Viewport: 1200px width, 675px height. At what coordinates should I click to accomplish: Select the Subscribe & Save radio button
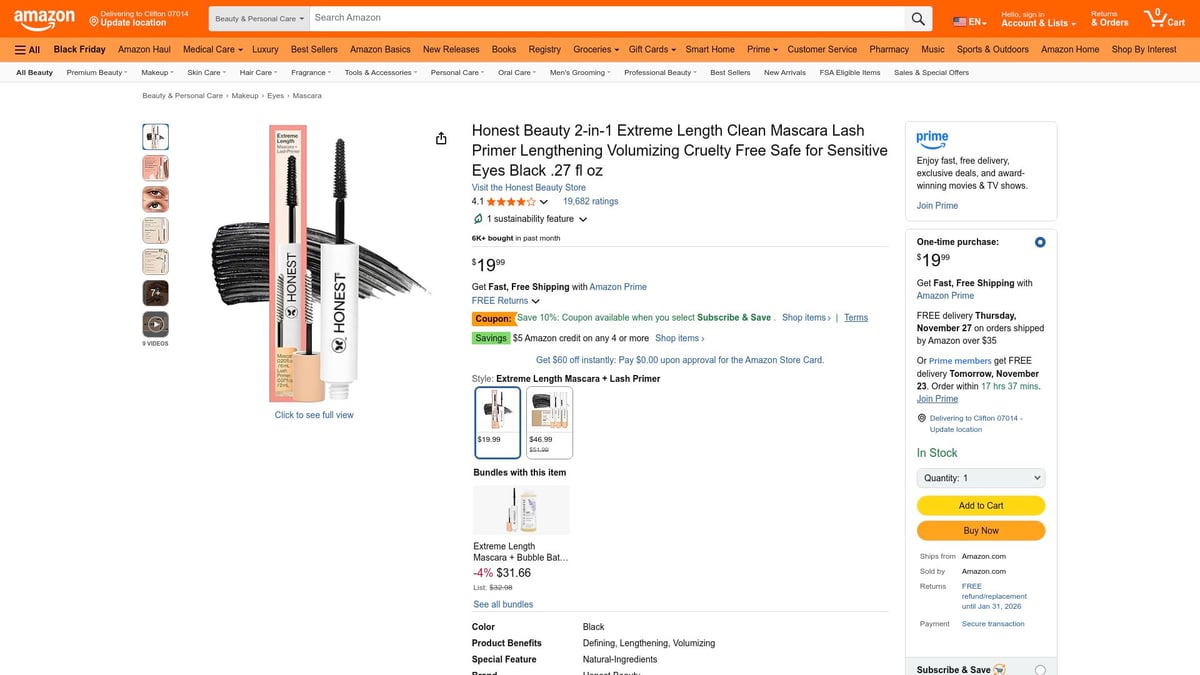(1040, 669)
